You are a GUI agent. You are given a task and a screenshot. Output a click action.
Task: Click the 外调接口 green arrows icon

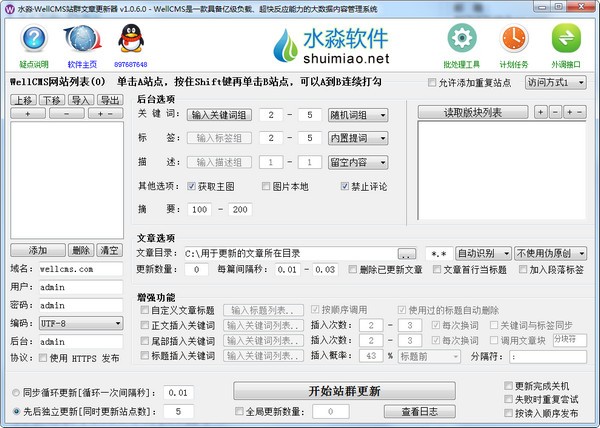click(565, 39)
